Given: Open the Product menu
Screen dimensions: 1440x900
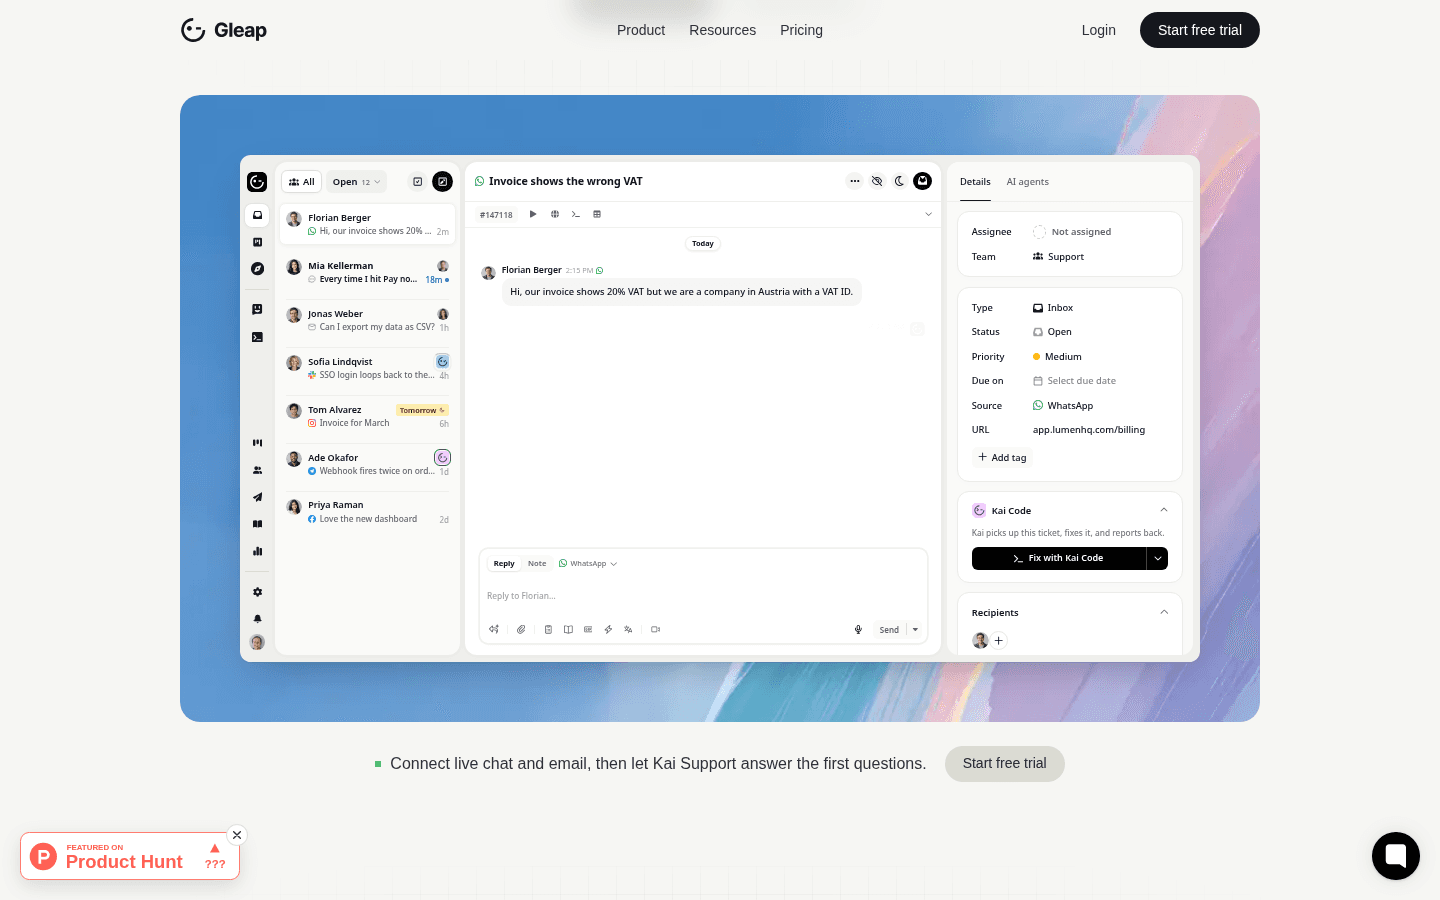Looking at the screenshot, I should 641,30.
